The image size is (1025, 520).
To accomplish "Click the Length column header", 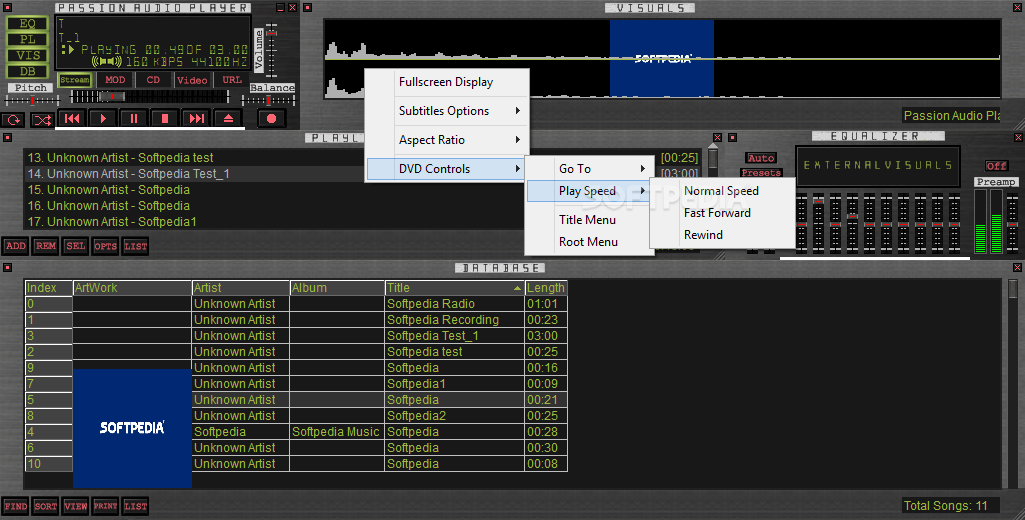I will pyautogui.click(x=546, y=288).
